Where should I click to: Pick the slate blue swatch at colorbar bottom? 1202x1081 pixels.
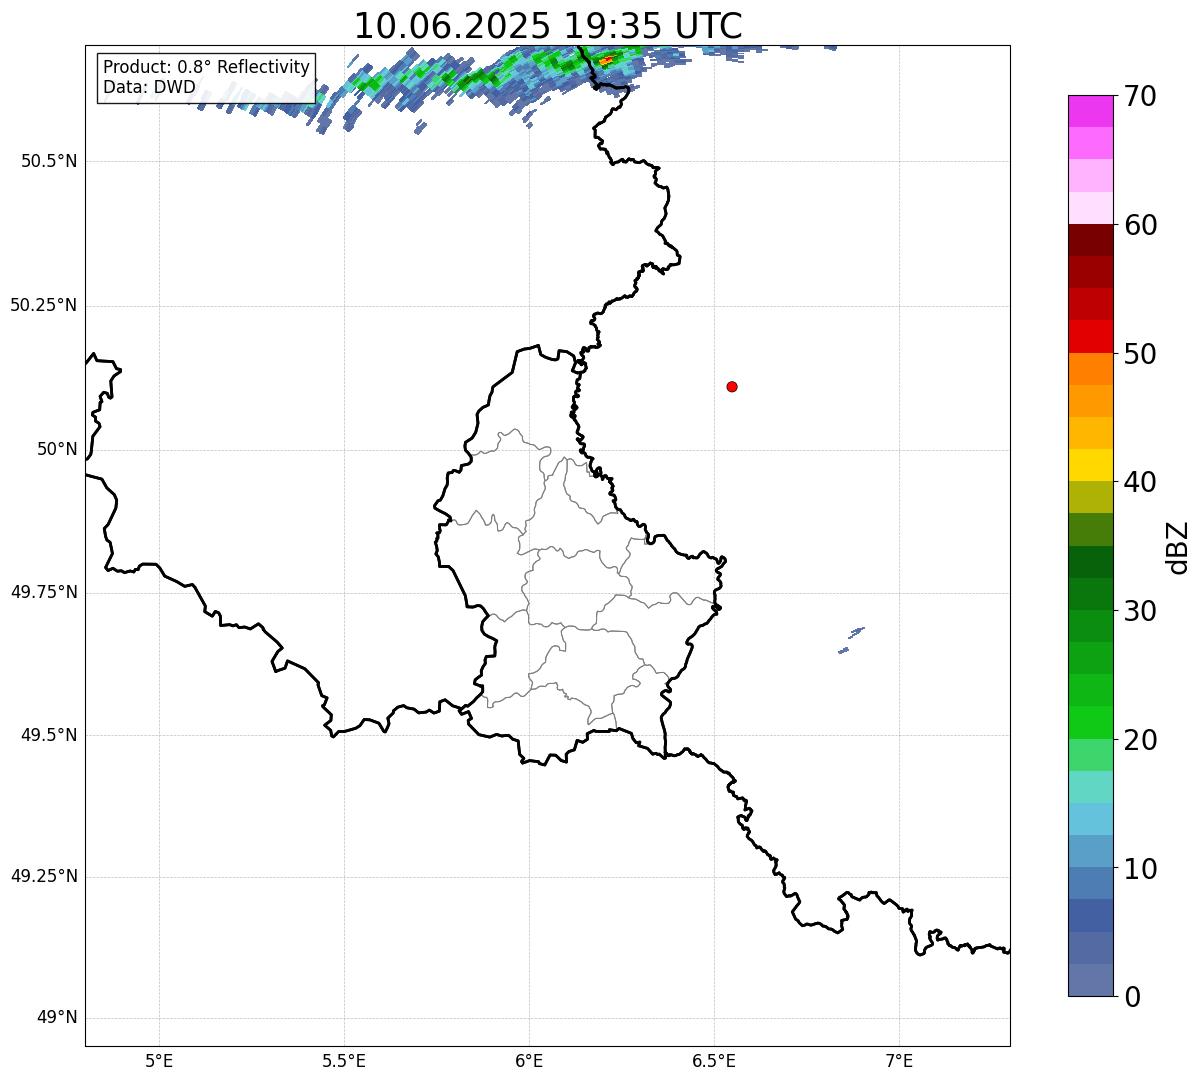point(1090,980)
